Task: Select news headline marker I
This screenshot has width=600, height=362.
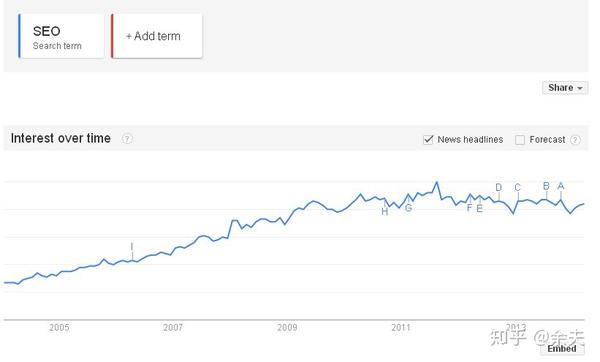Action: [x=132, y=246]
